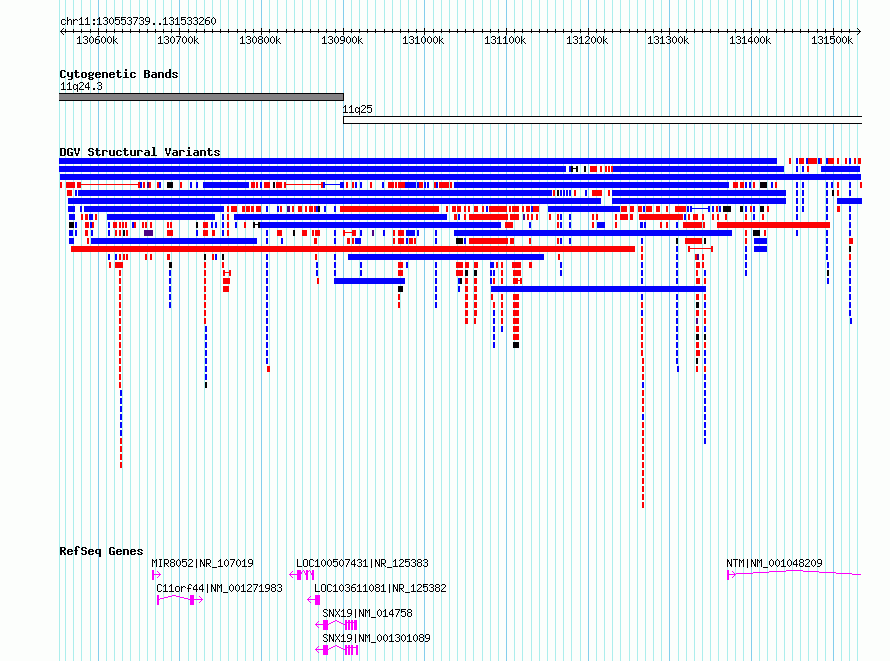Image resolution: width=890 pixels, height=661 pixels.
Task: Click the 131100k ruler tick label
Action: tap(505, 41)
